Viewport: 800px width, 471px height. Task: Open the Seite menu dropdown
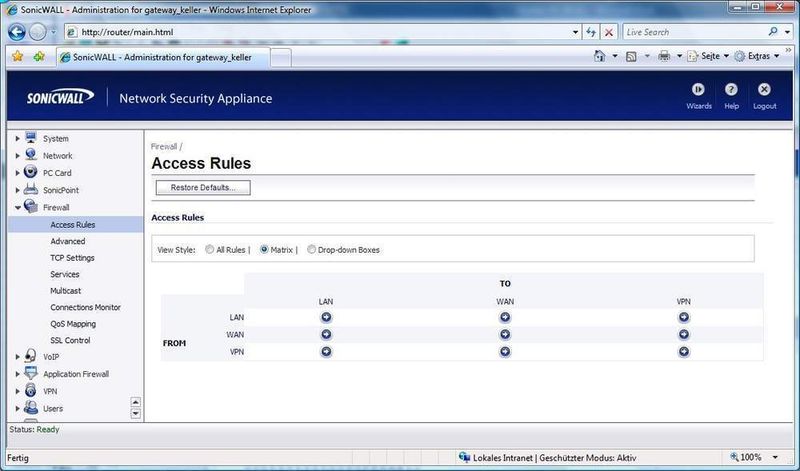click(x=727, y=56)
